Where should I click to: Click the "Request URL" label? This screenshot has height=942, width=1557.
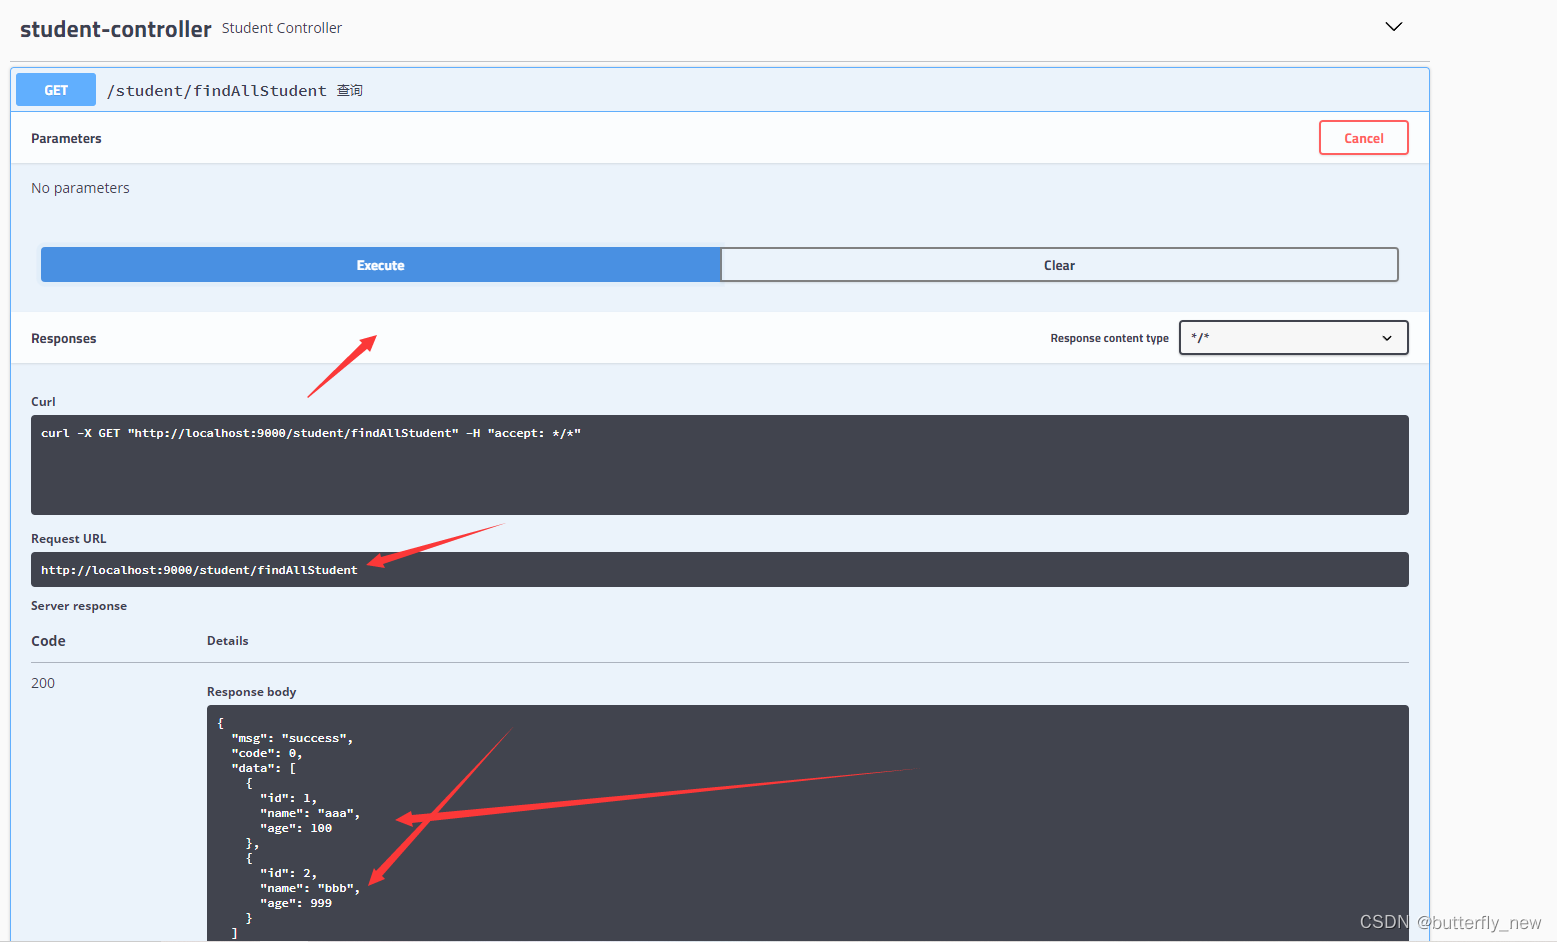[68, 539]
